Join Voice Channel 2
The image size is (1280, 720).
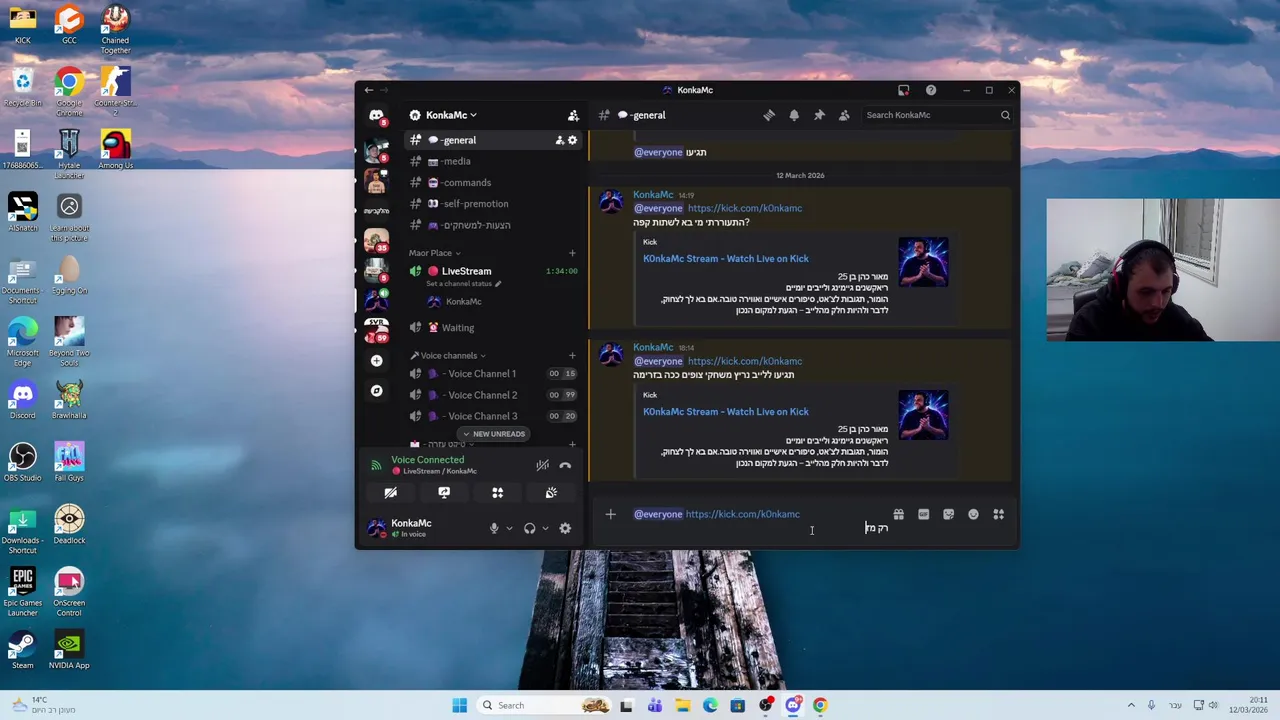pyautogui.click(x=493, y=395)
